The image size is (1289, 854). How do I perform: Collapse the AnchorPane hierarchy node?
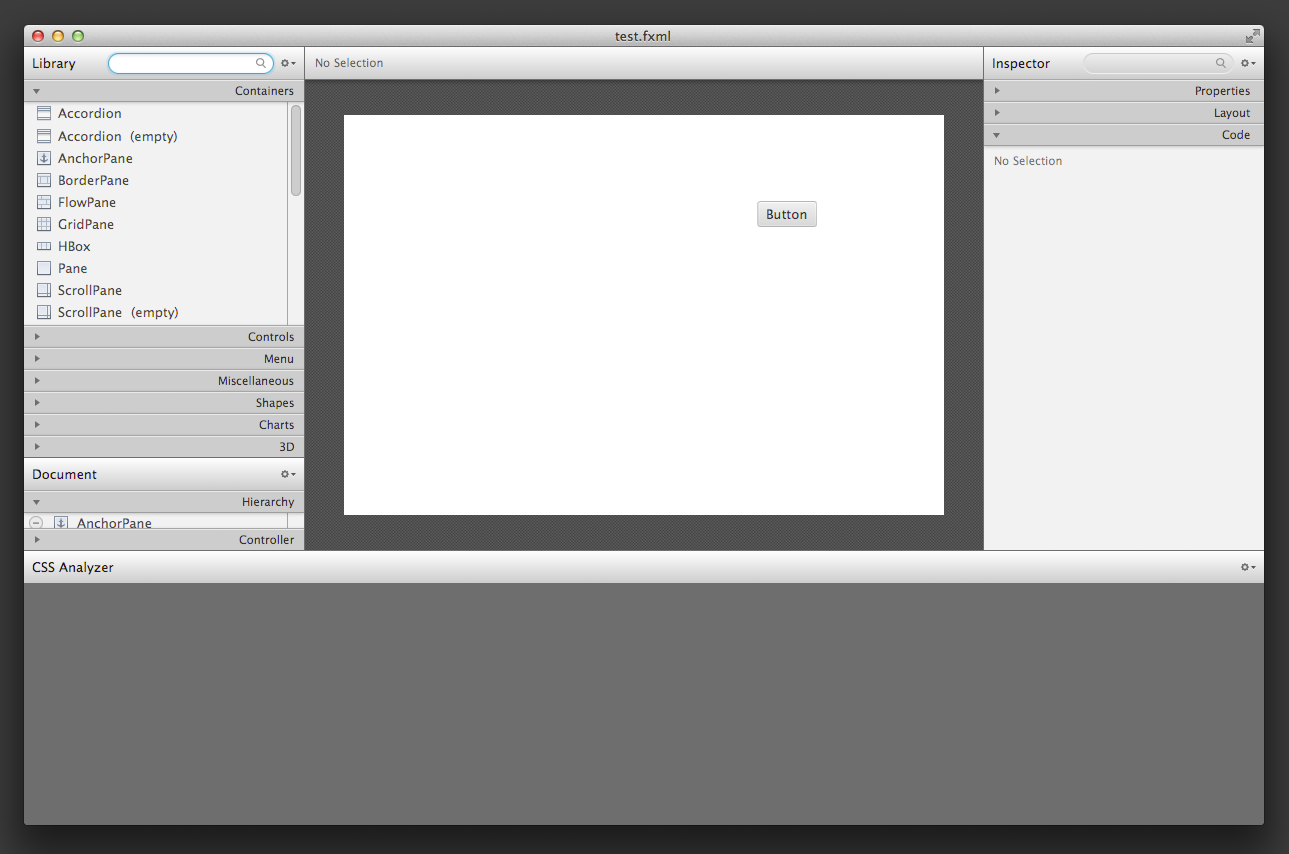coord(37,523)
